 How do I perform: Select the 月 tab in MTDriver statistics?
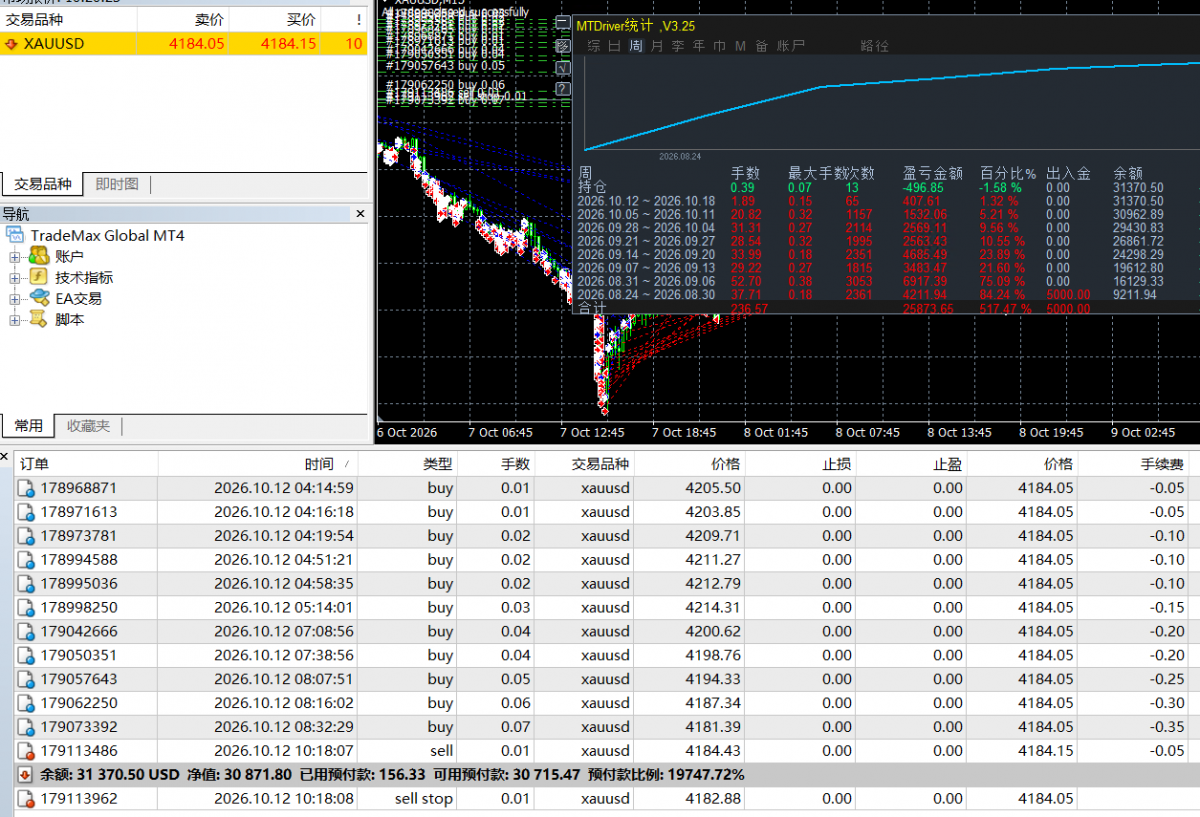pyautogui.click(x=656, y=46)
